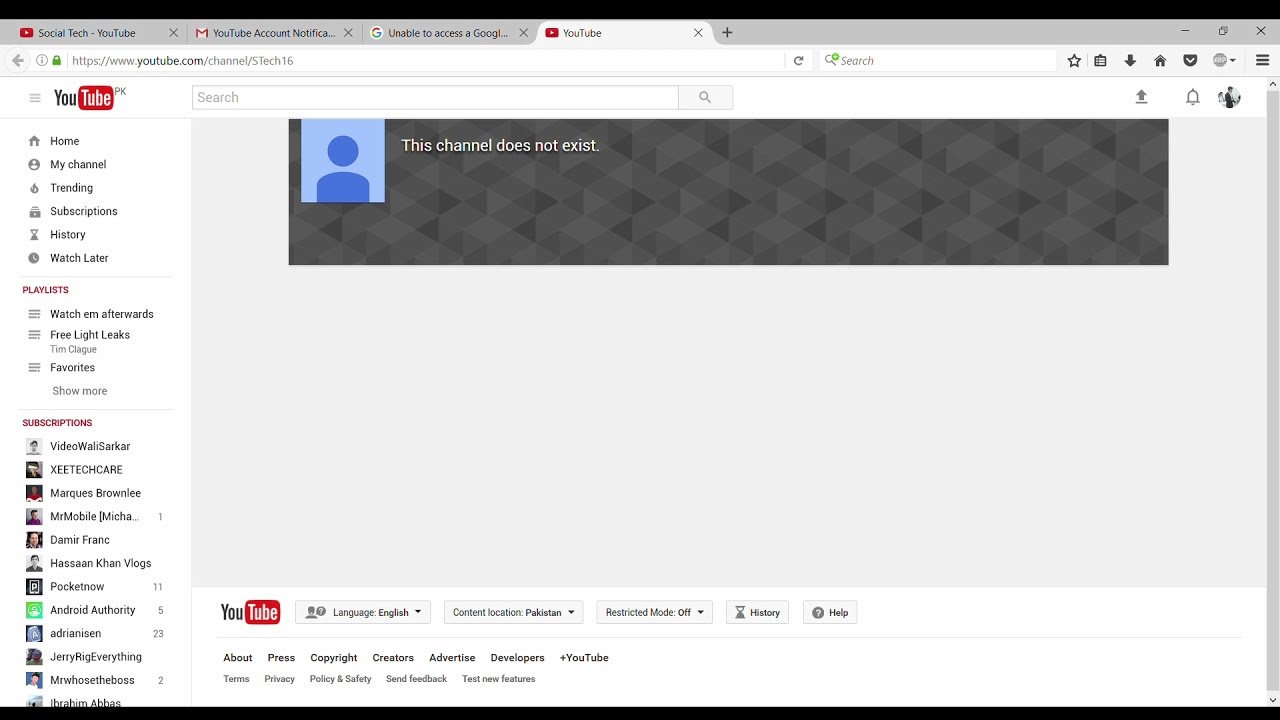This screenshot has width=1280, height=720.
Task: Click the About footer link
Action: pyautogui.click(x=238, y=658)
